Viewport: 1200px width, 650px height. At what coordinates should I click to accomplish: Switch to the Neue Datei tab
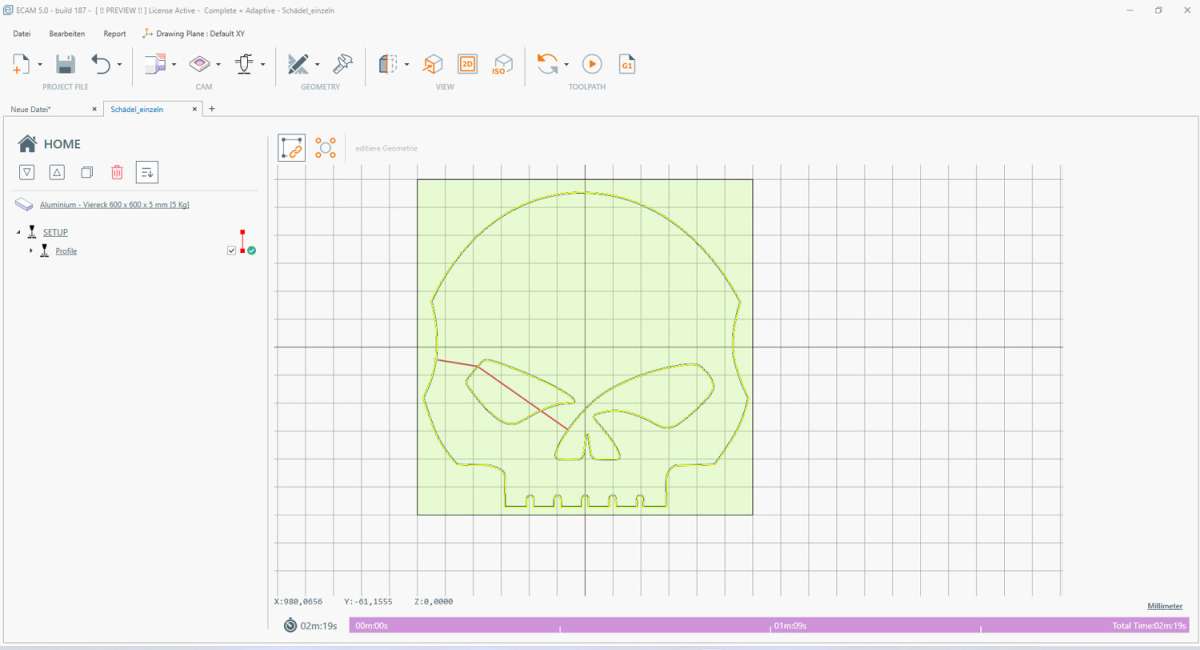(31, 109)
